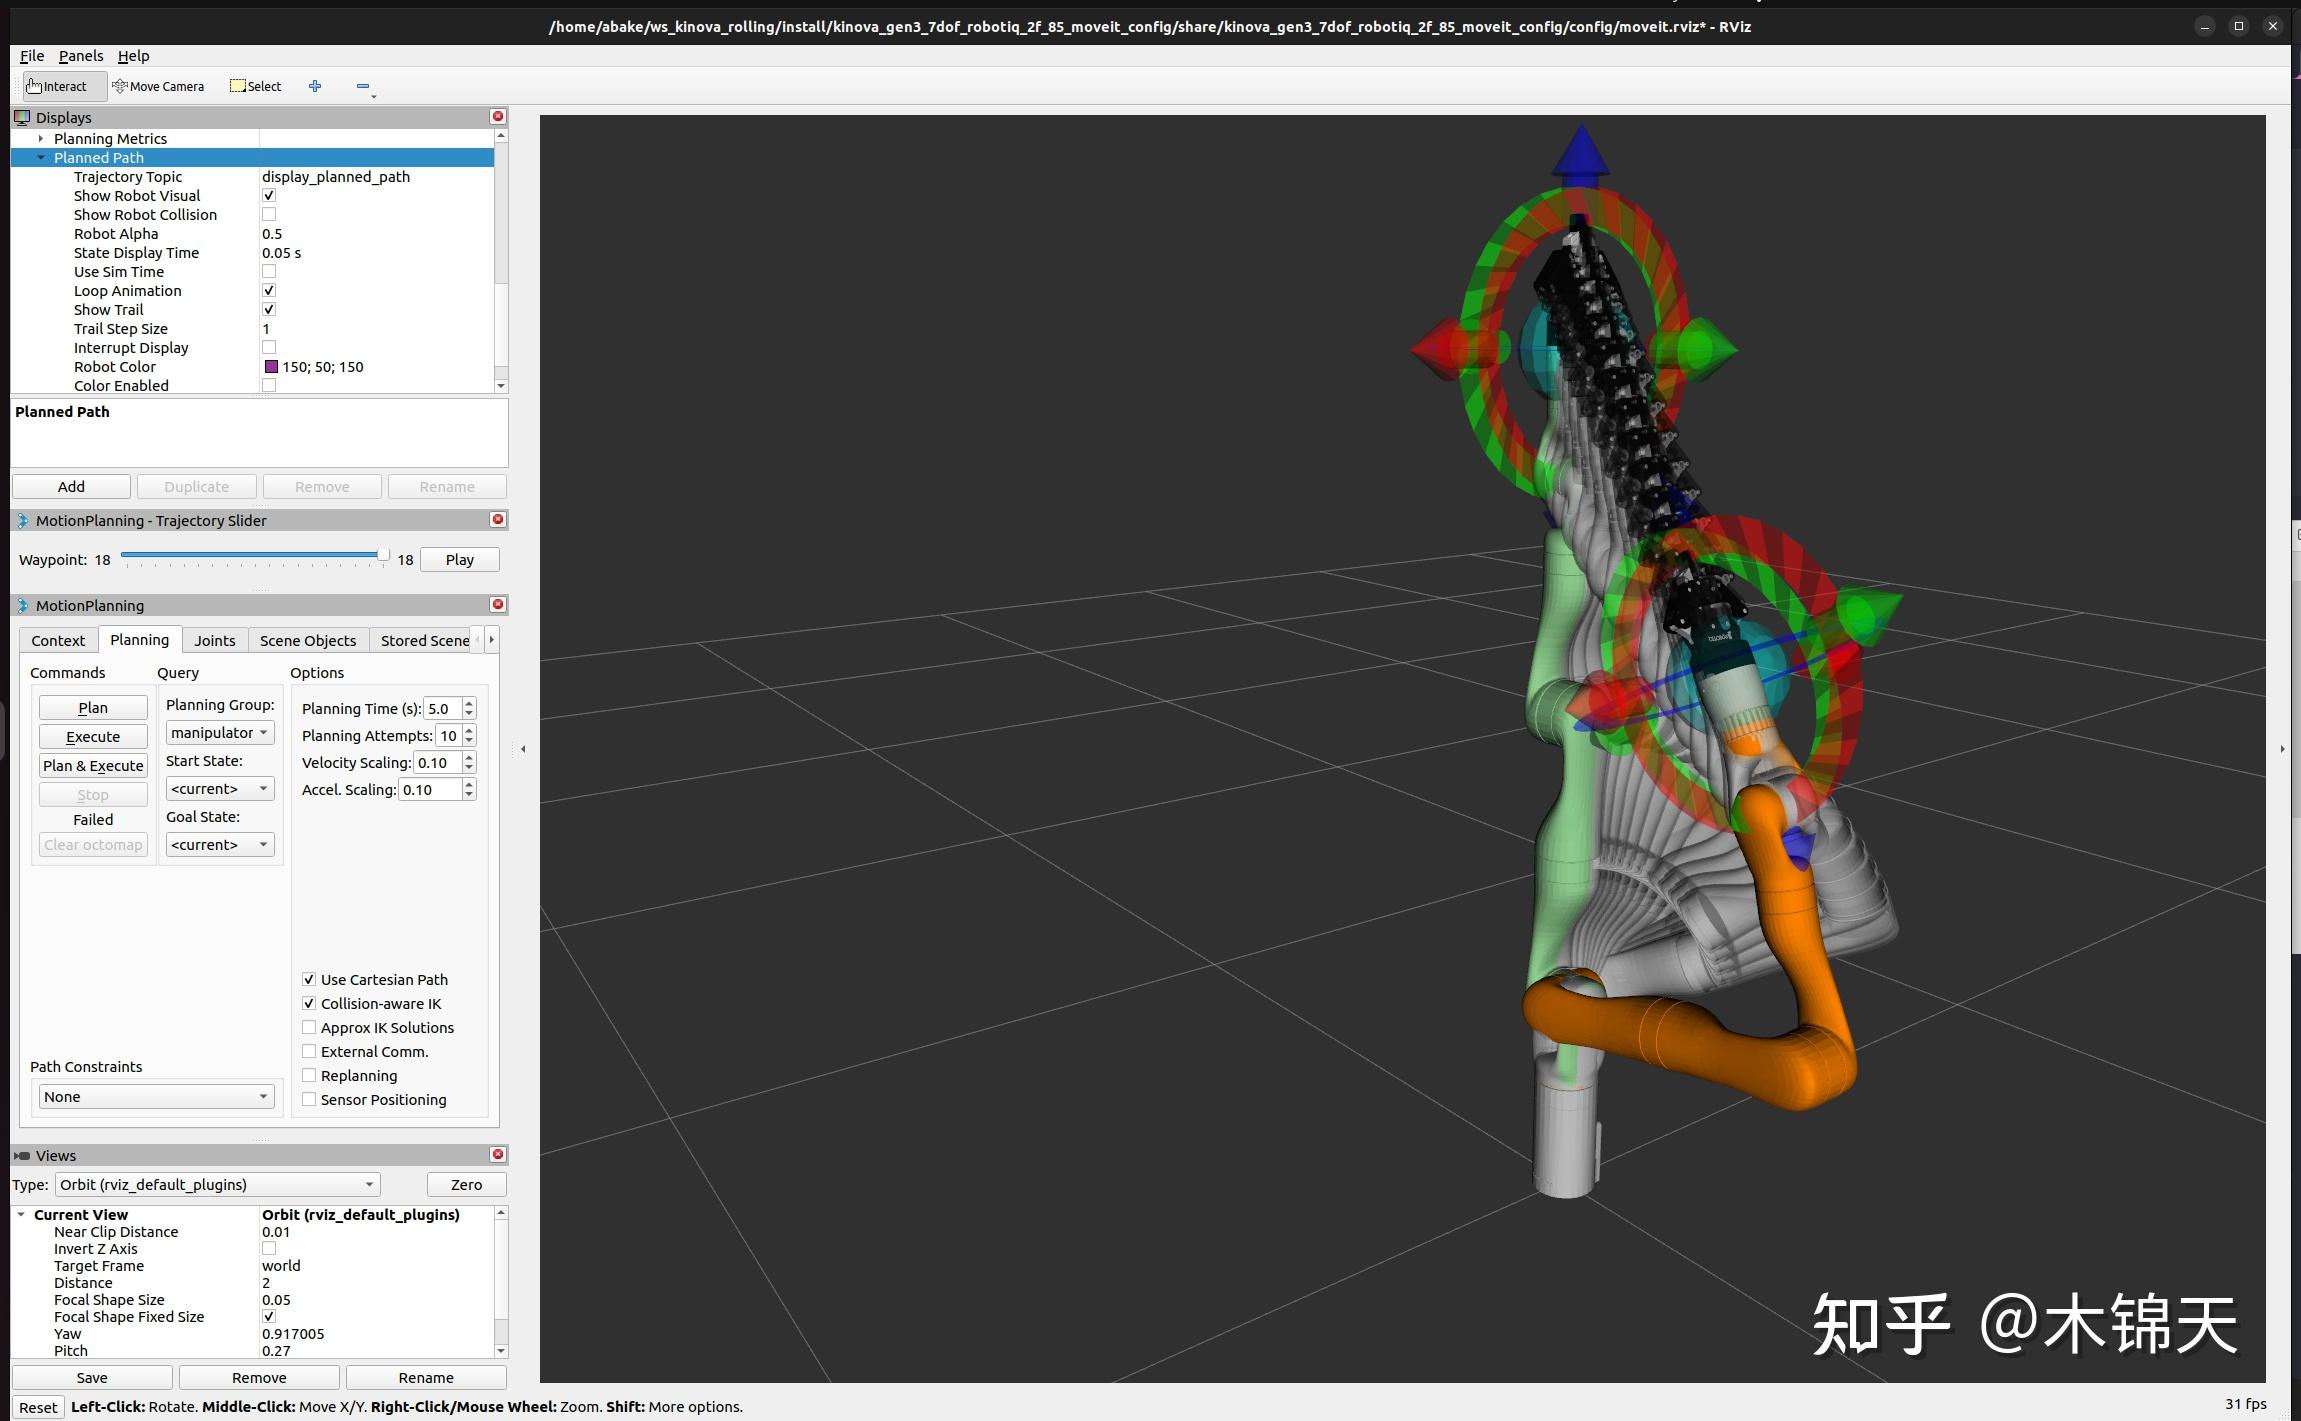Activate the Move Camera tool
Screen dimensions: 2301x1421
(158, 86)
